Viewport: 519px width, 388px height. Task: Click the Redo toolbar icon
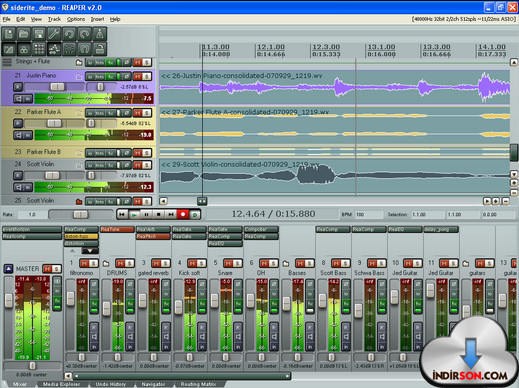84,34
